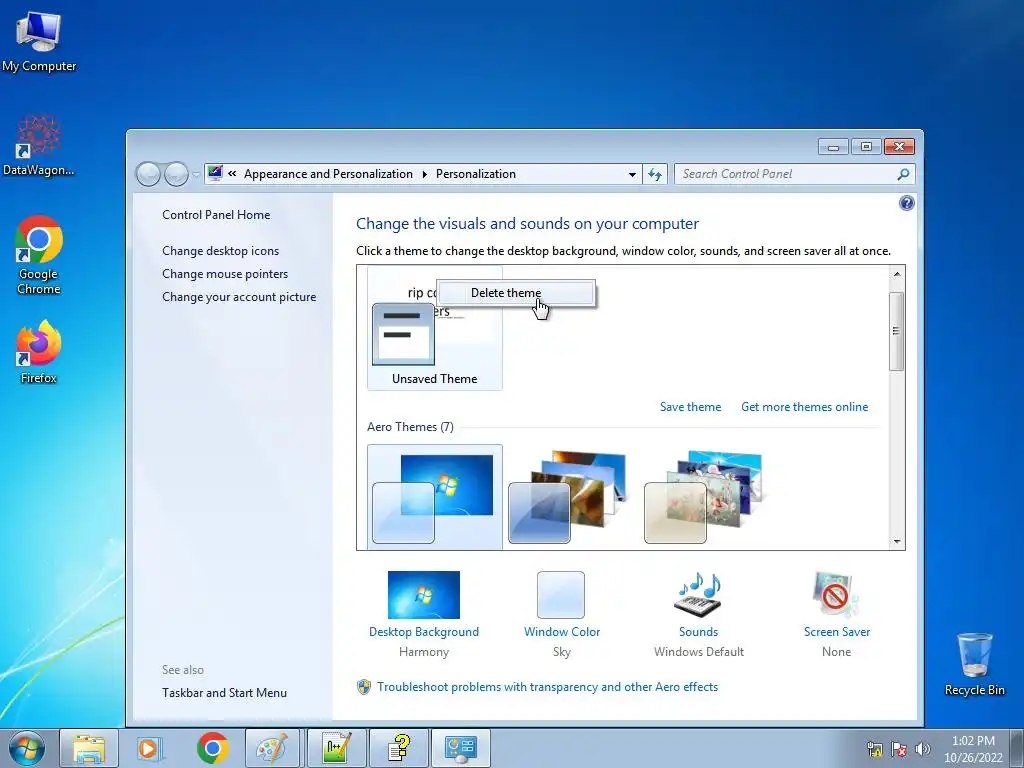1024x768 pixels.
Task: Open Change mouse pointers link
Action: point(225,274)
